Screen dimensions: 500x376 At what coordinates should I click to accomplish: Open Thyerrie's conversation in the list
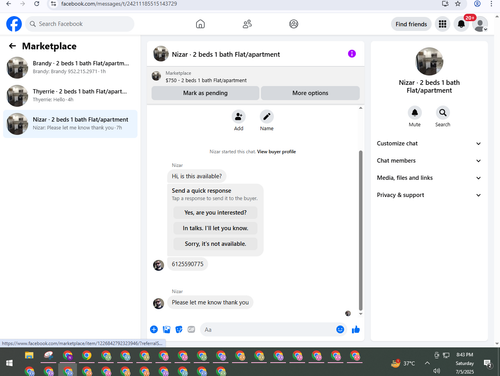70,96
